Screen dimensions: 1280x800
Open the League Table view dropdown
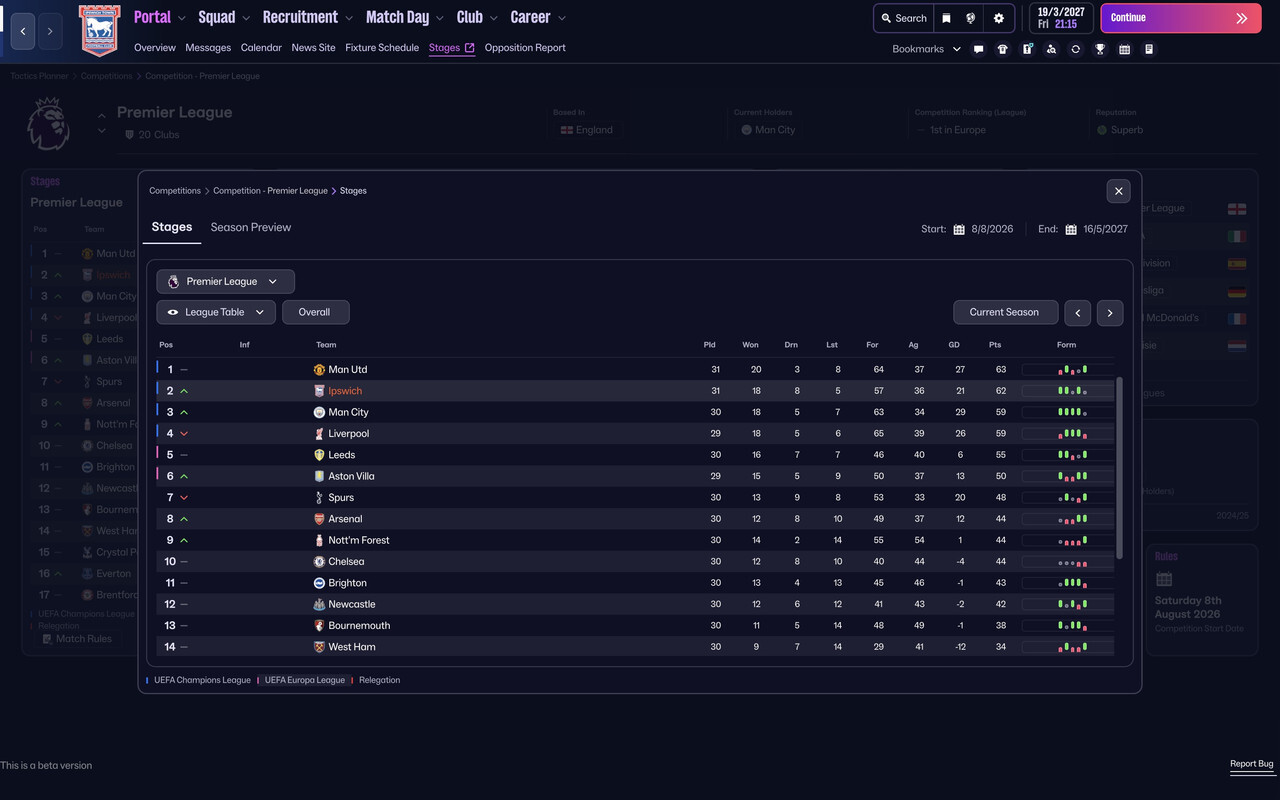point(216,312)
